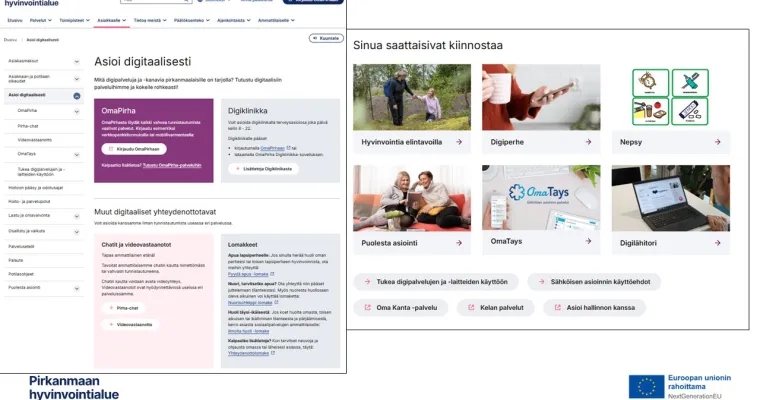Click the arrow icon on Digiperhe card
760x400 pixels.
point(588,142)
